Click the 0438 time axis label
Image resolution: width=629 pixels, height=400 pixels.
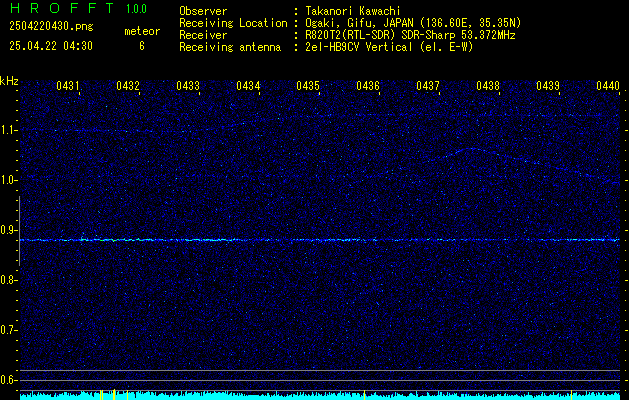488,85
